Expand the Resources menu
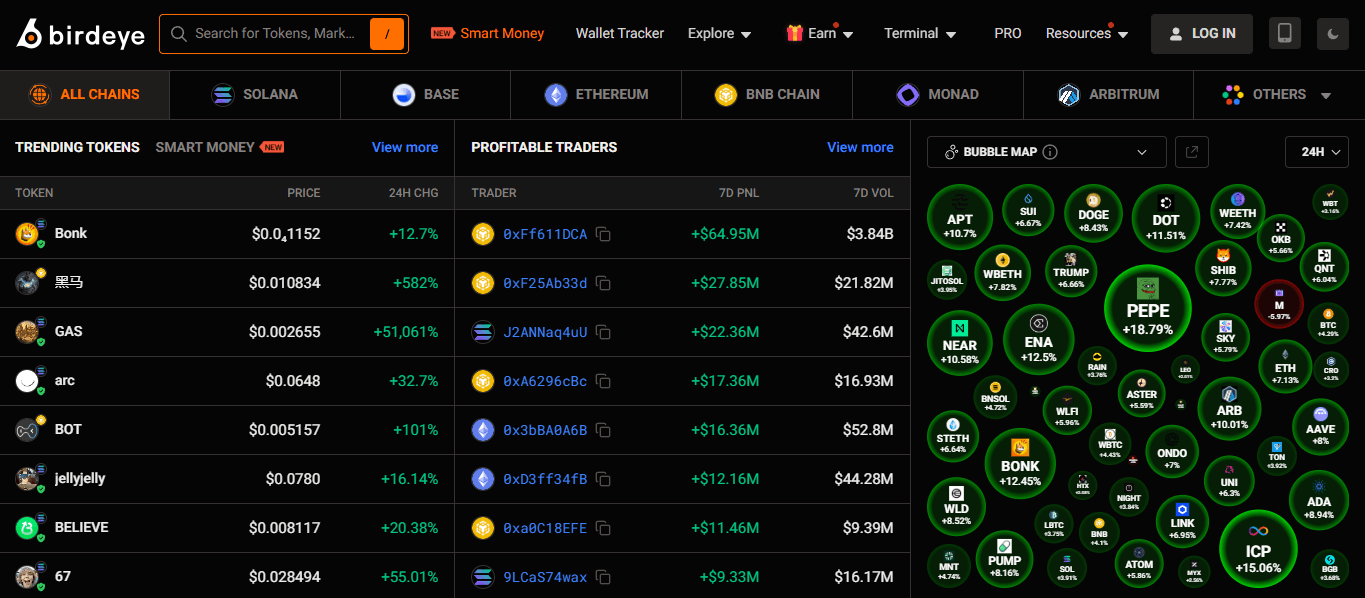 point(1087,34)
